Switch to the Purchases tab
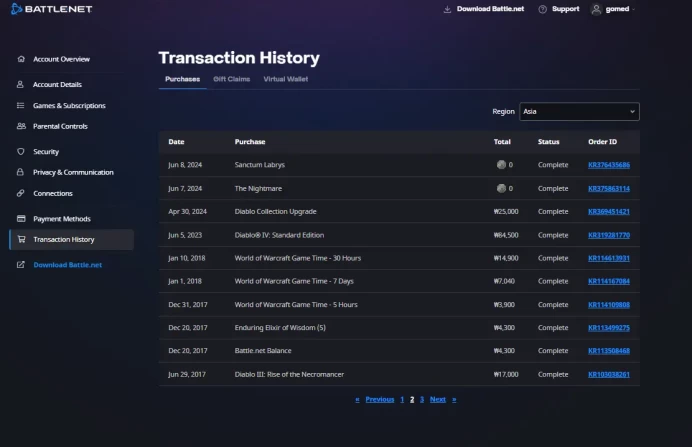692x447 pixels. coord(182,79)
